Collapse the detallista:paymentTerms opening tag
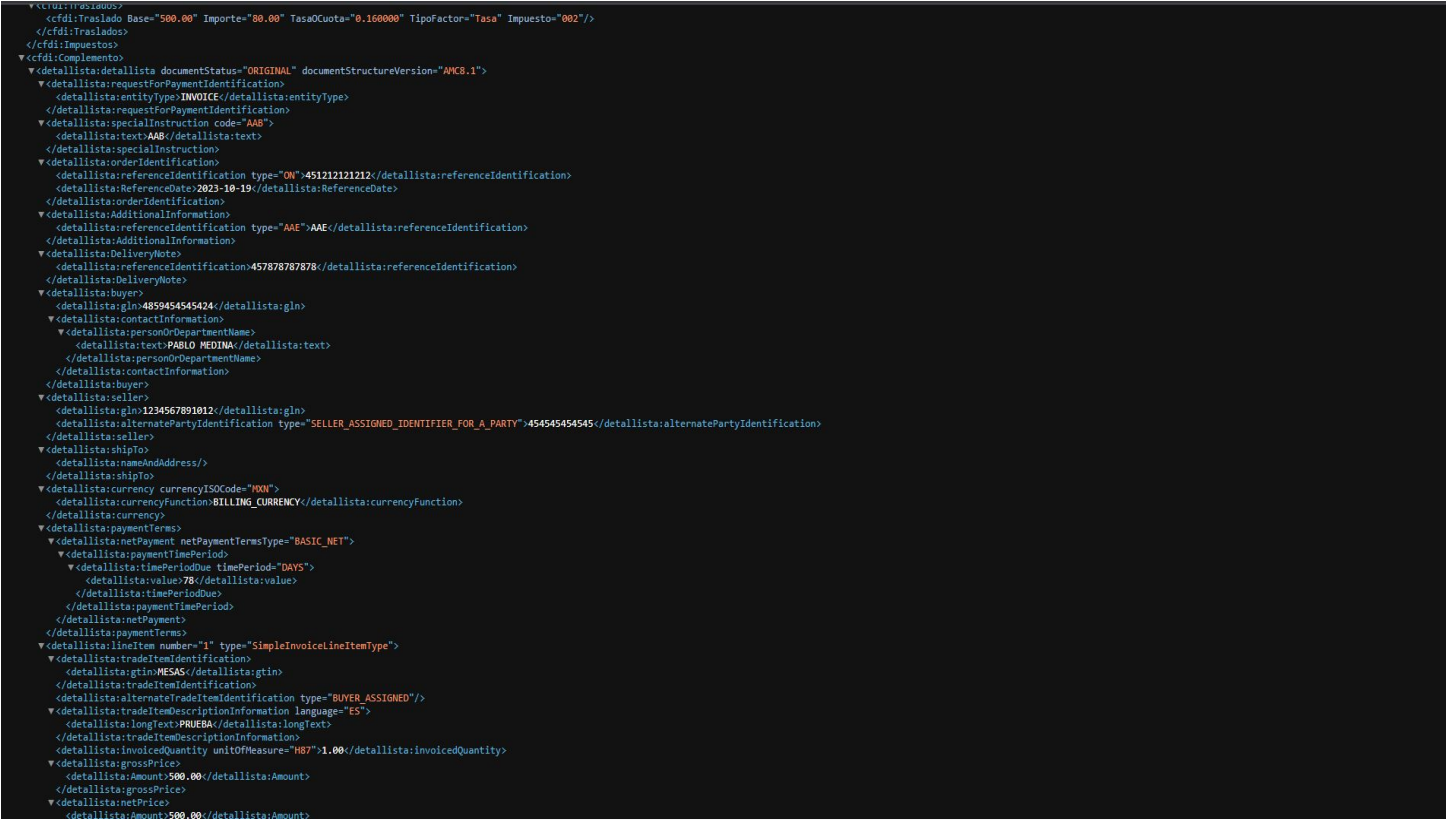1447x820 pixels. click(x=41, y=528)
